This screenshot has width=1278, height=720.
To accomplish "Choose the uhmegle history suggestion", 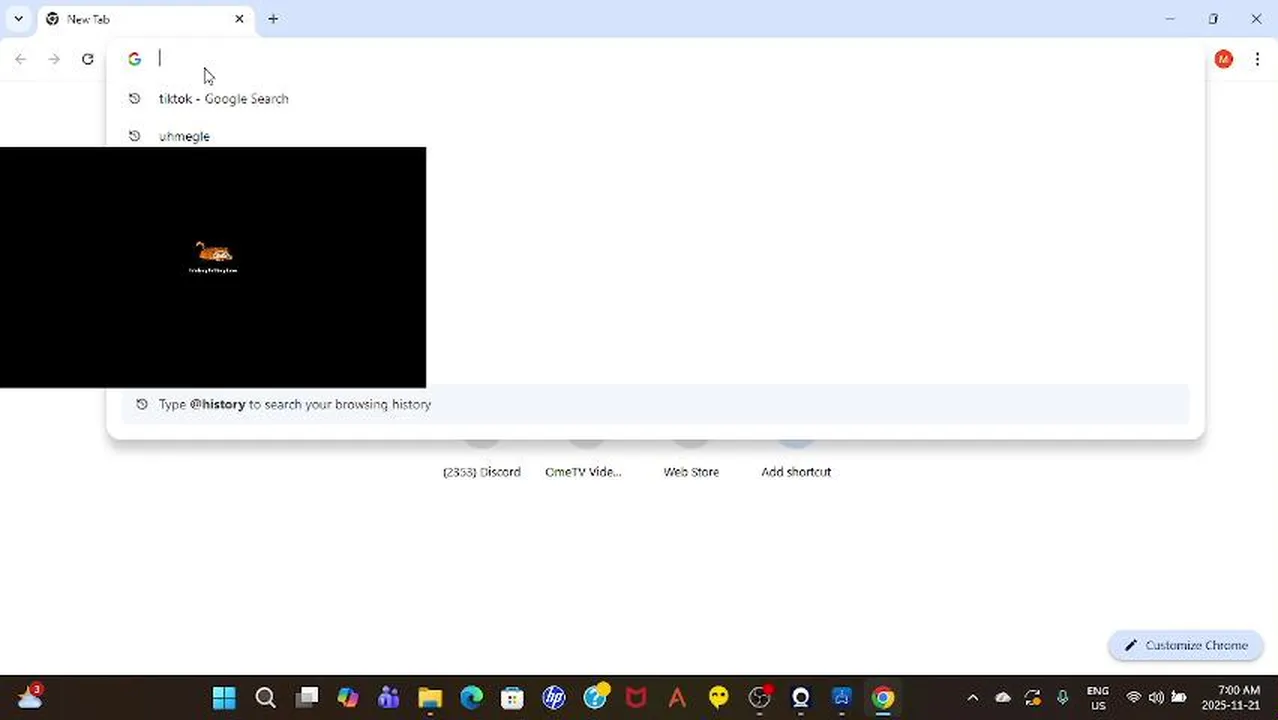I will point(655,135).
